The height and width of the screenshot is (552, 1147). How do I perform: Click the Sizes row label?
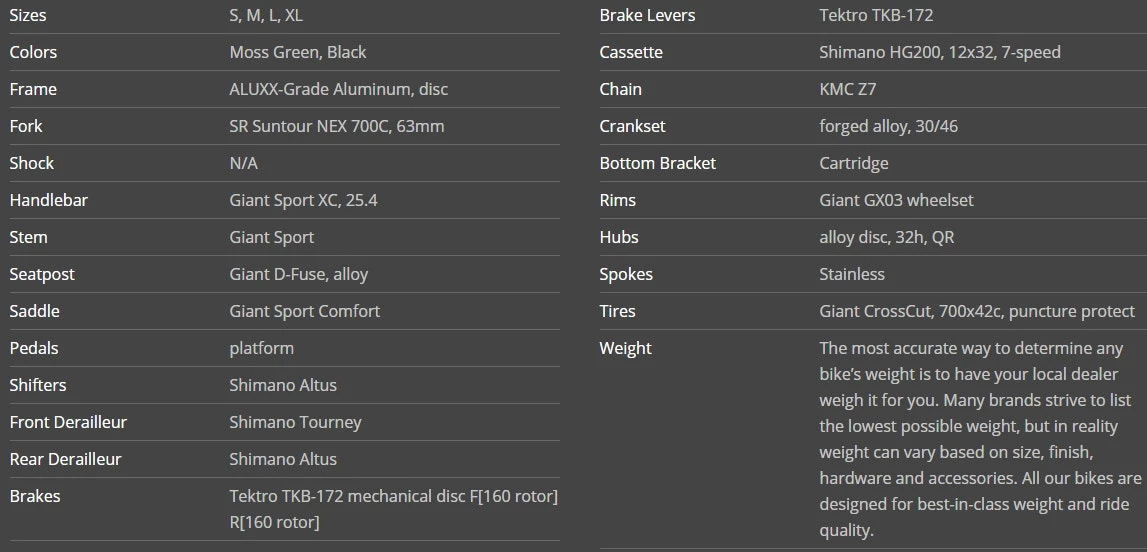click(x=28, y=15)
